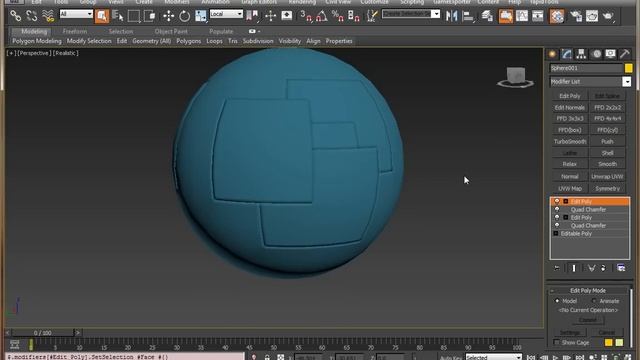The image size is (640, 360).
Task: Toggle the Spinner Snap icon
Action: pyautogui.click(x=353, y=16)
